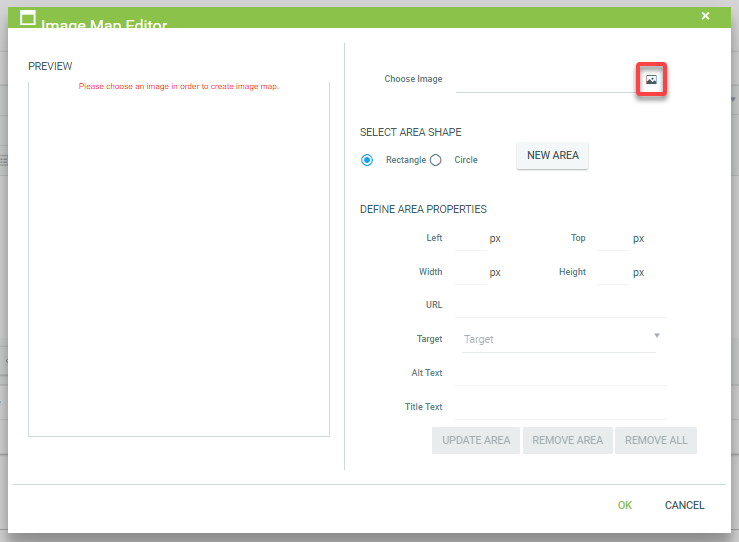This screenshot has height=542, width=739.
Task: Click the Left px input field
Action: (470, 239)
